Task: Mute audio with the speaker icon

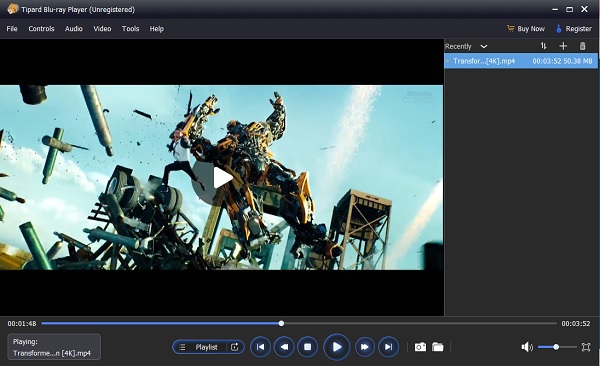Action: tap(527, 347)
